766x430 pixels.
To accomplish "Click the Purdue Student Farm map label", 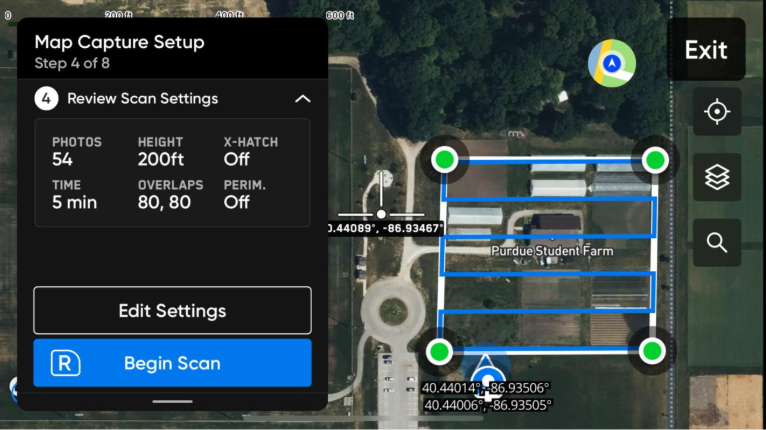I will [552, 251].
